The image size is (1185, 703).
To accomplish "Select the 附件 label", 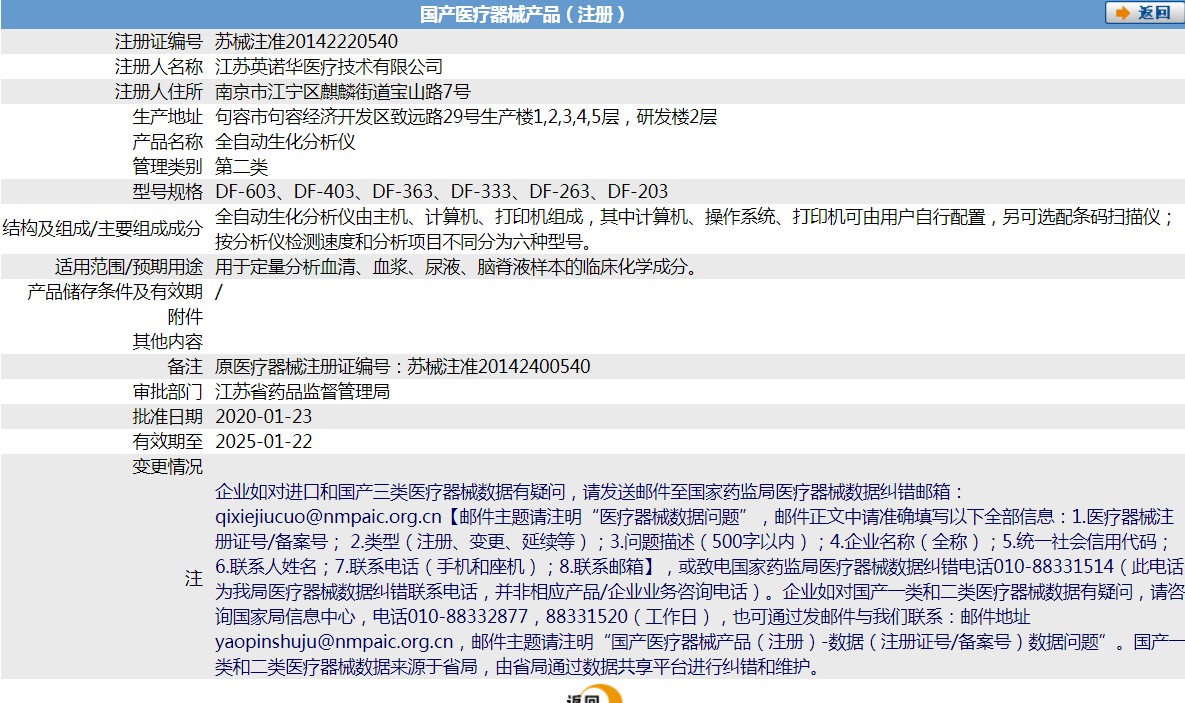I will click(185, 316).
